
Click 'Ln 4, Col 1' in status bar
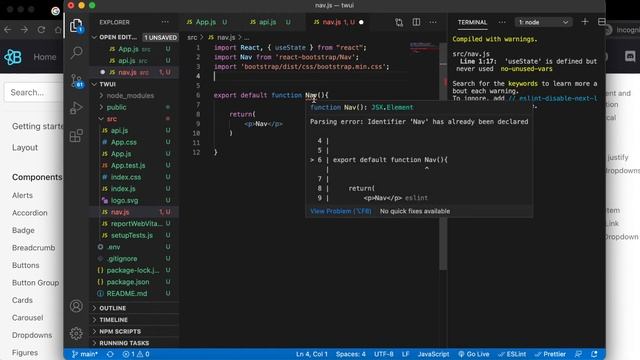click(311, 354)
